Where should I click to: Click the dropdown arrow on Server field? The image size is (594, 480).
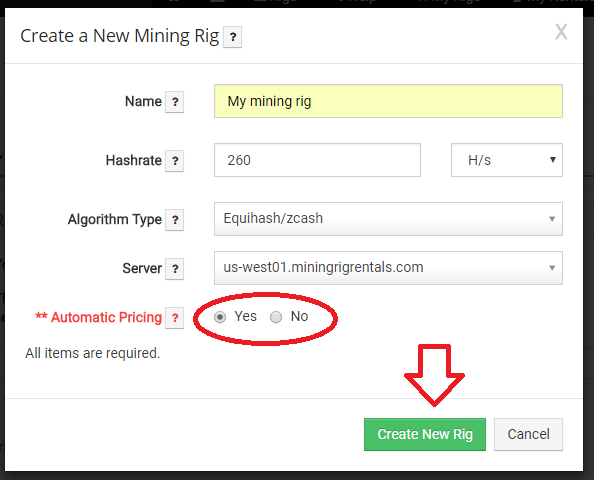[x=552, y=268]
